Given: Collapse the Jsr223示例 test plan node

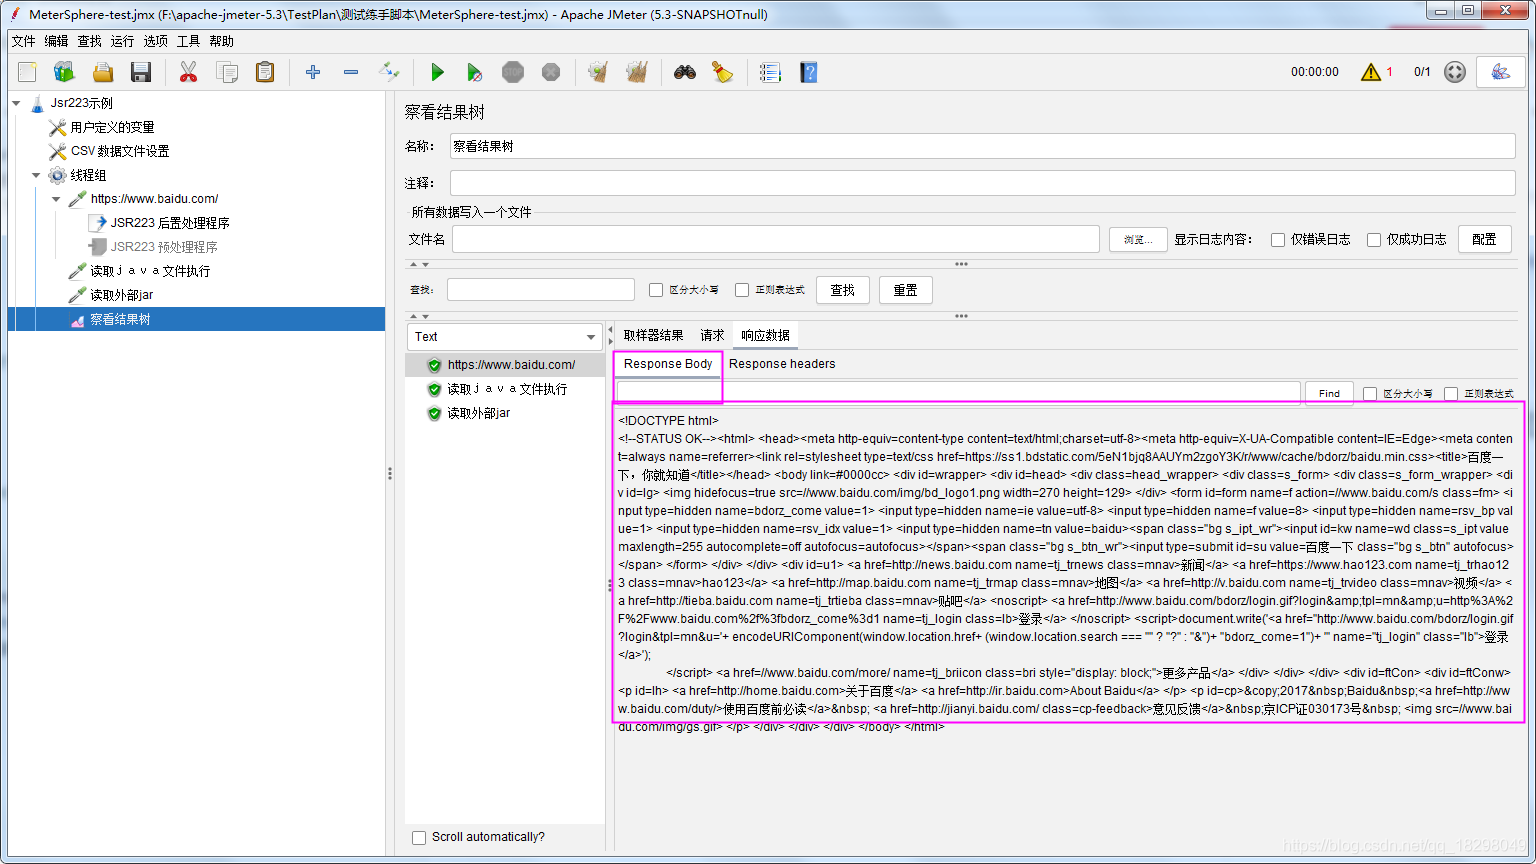Looking at the screenshot, I should click(16, 103).
